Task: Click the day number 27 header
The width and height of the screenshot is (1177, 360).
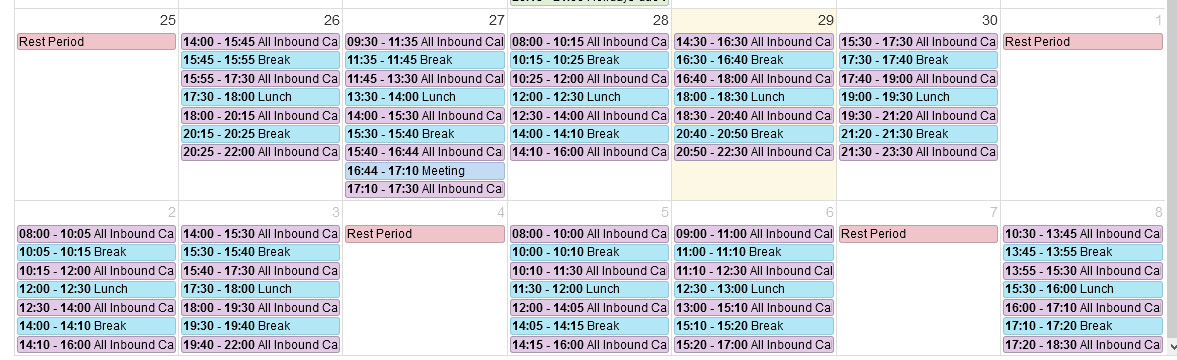Action: pyautogui.click(x=496, y=21)
